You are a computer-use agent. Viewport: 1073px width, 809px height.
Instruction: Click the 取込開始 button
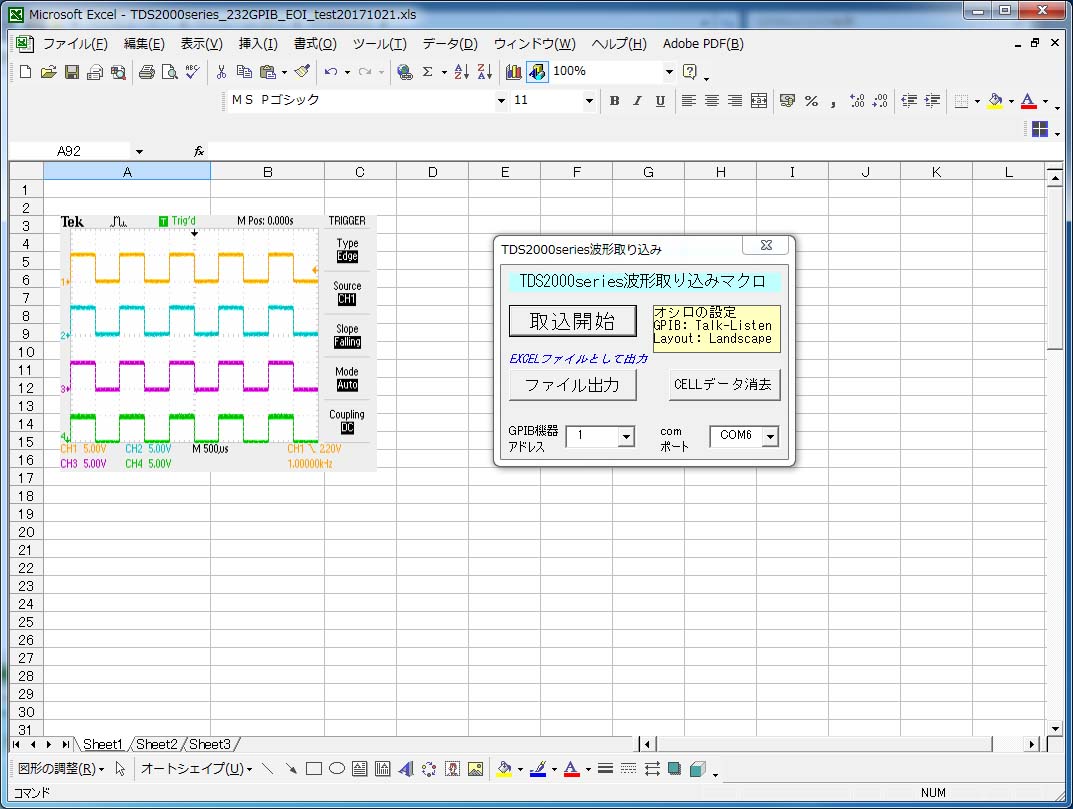(x=573, y=321)
